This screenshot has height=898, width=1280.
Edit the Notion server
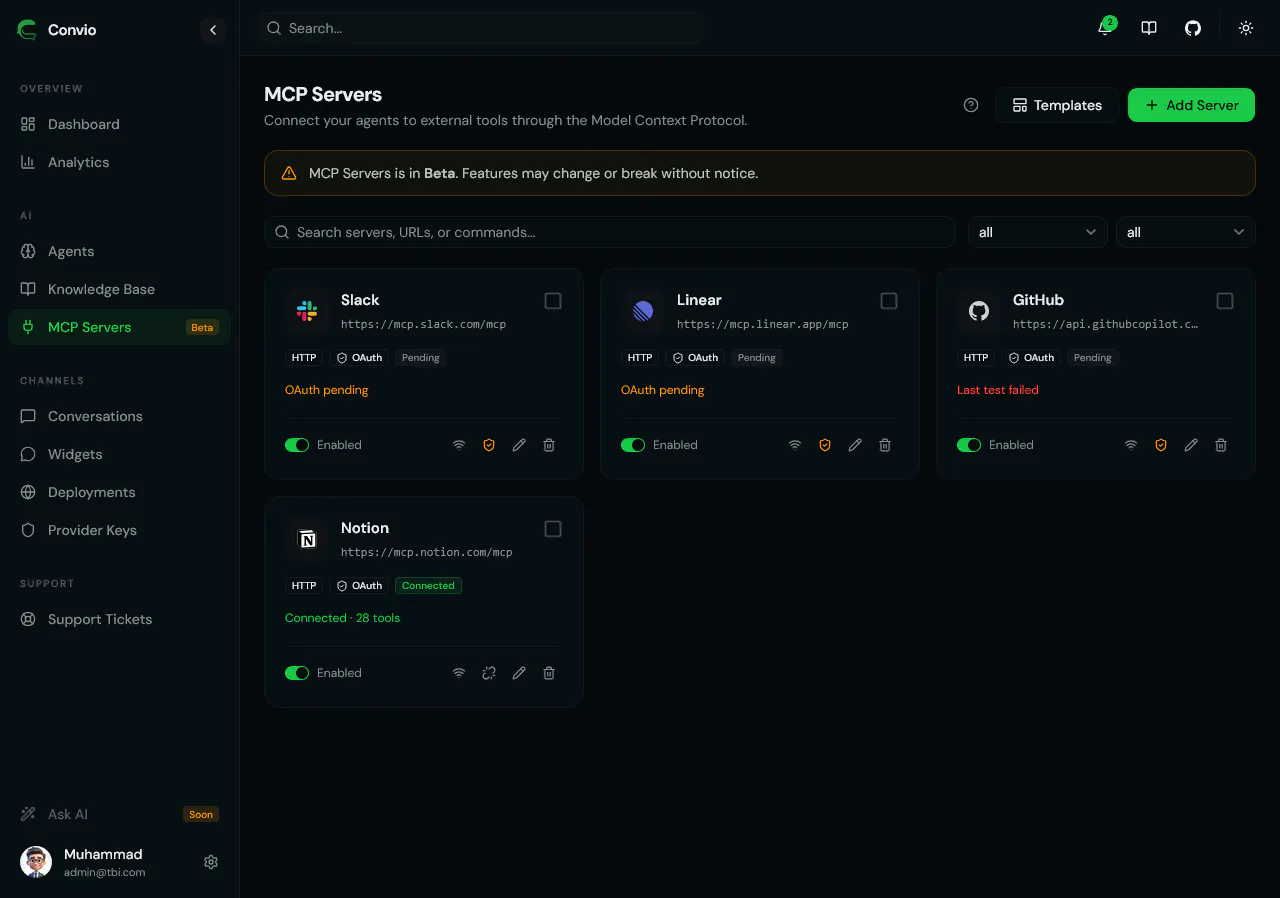click(x=519, y=673)
